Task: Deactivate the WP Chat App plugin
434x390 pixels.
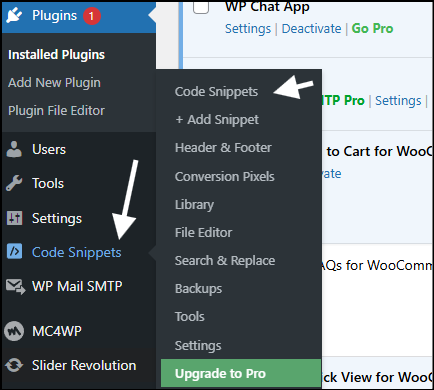Action: pos(311,29)
